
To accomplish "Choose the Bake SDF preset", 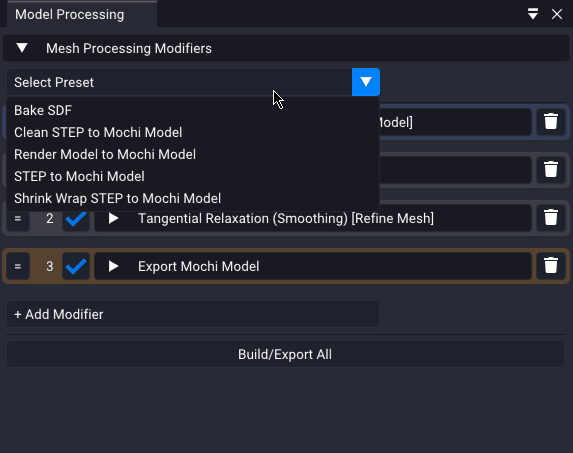I will pos(193,110).
